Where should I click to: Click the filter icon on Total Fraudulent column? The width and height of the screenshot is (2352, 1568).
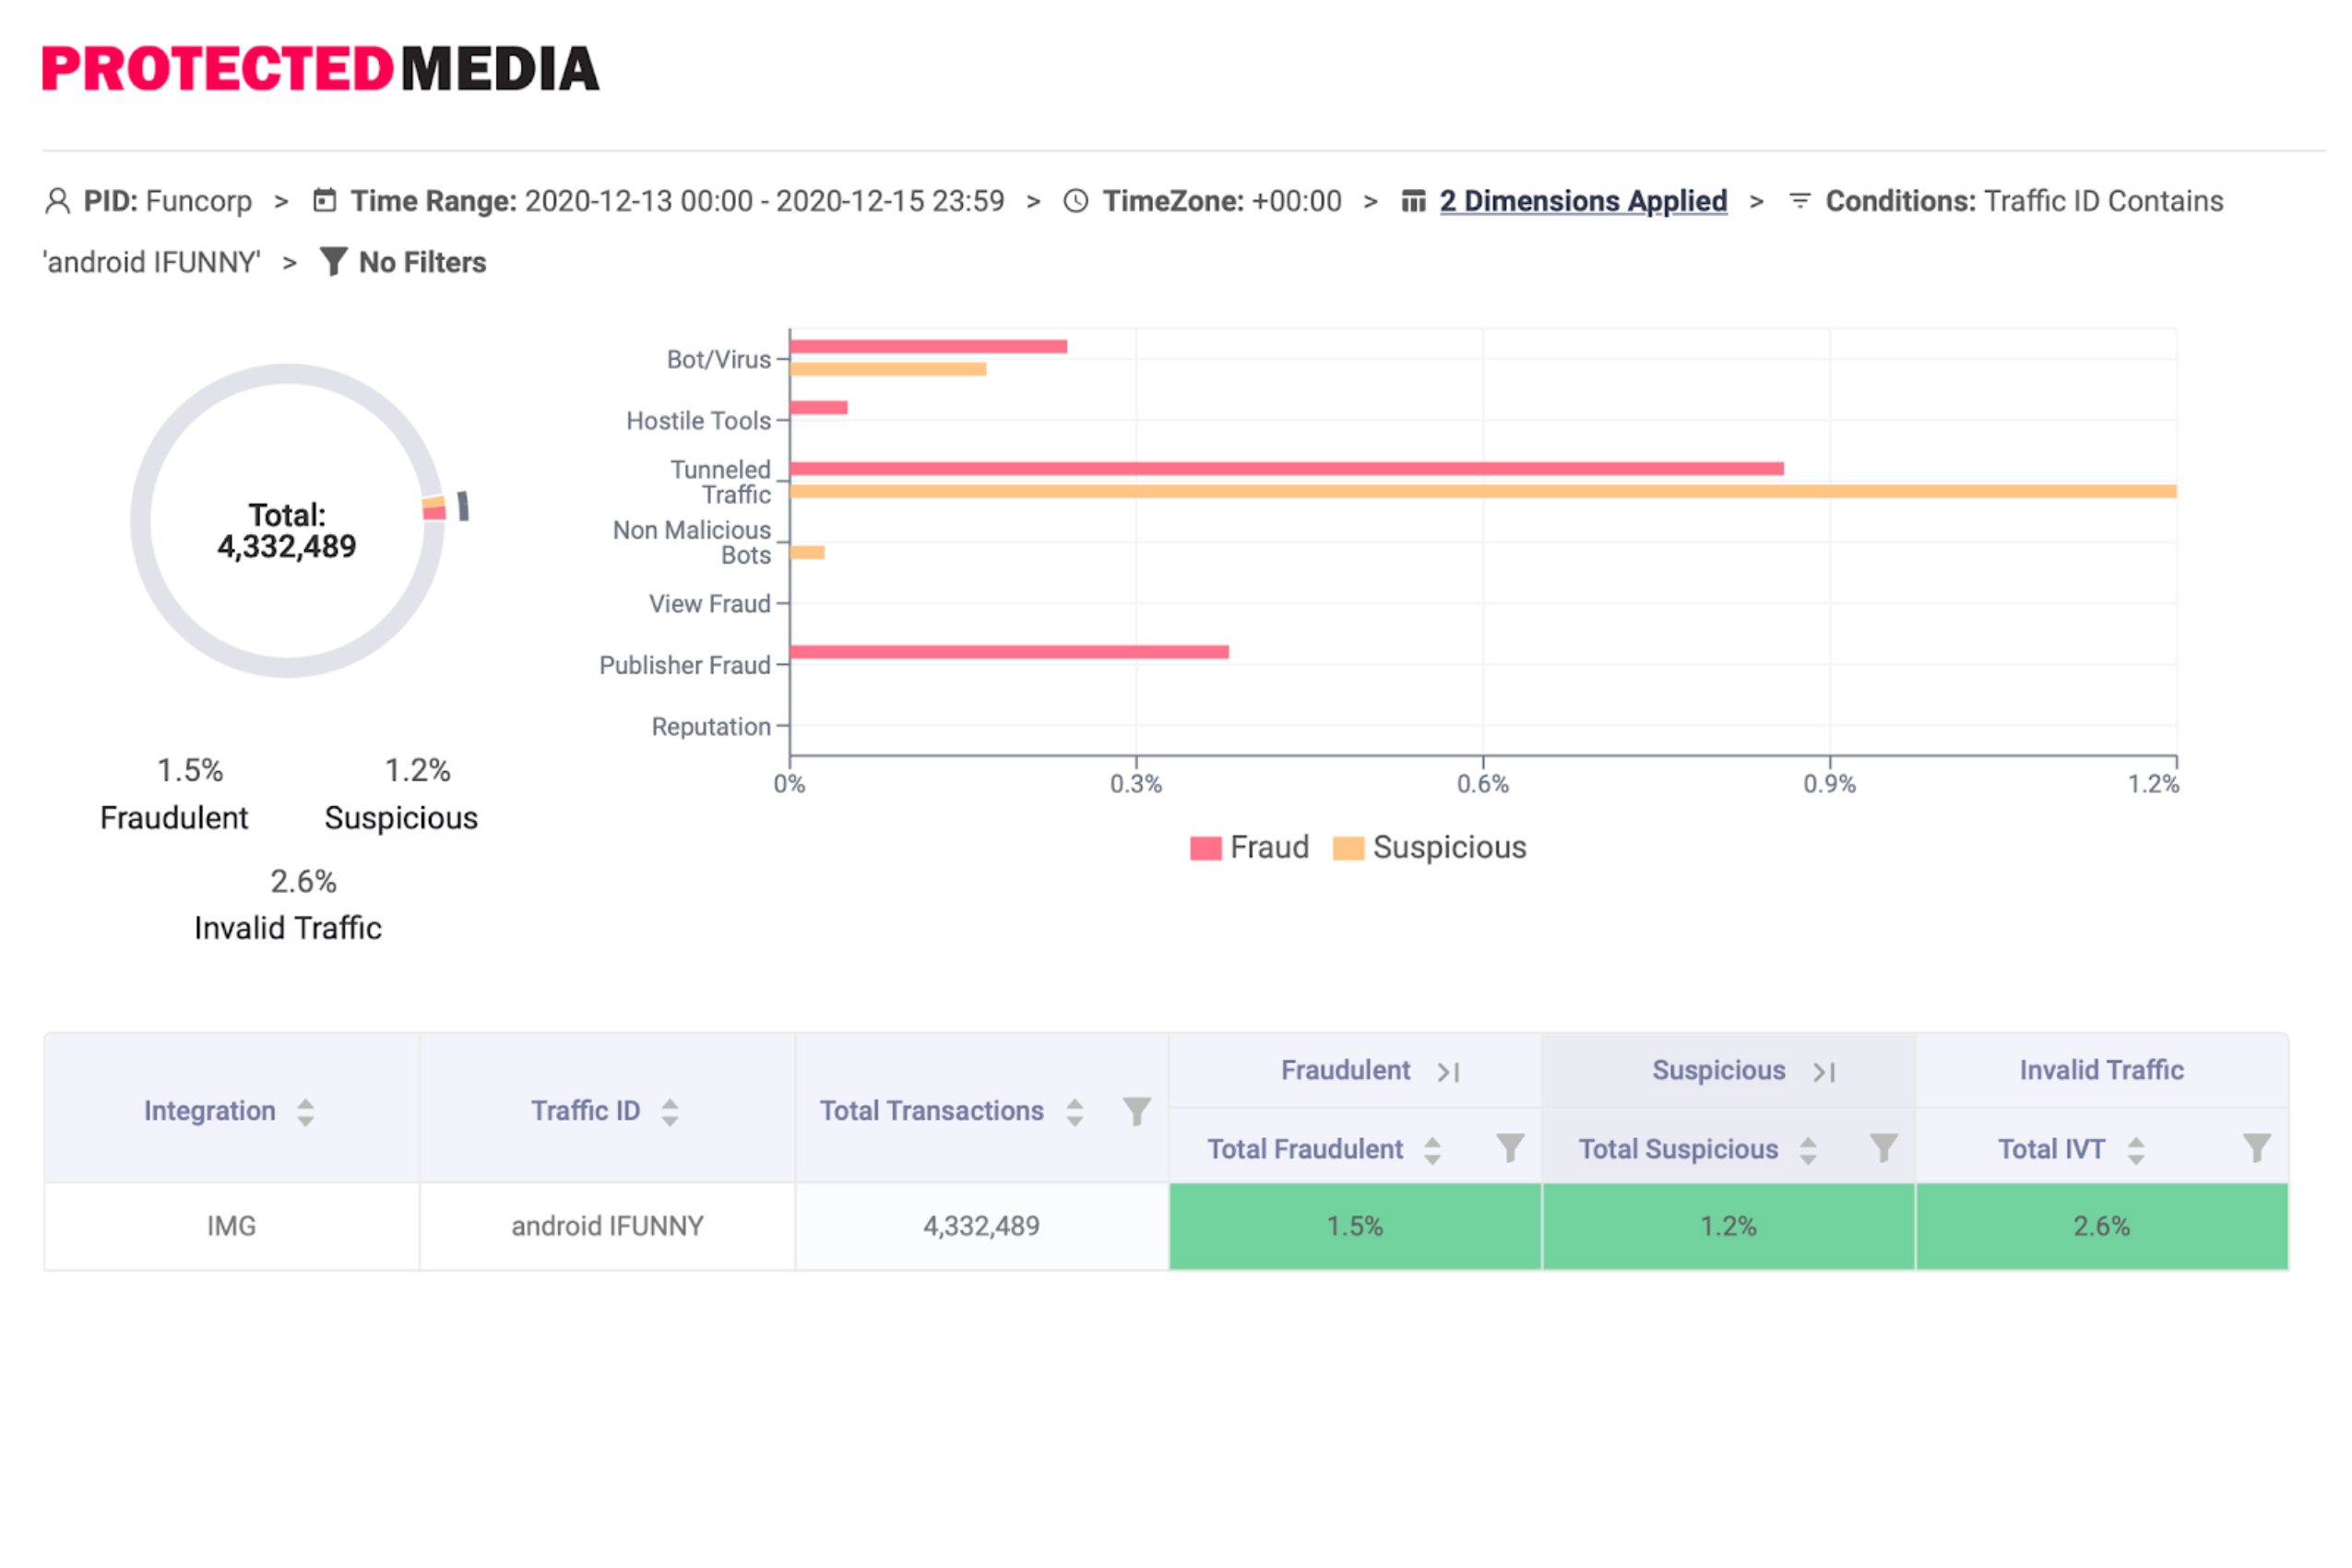coord(1509,1148)
